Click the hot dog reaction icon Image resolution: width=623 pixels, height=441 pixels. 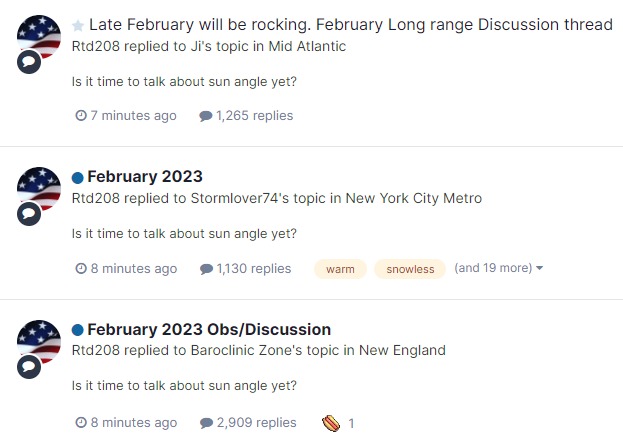tap(331, 423)
